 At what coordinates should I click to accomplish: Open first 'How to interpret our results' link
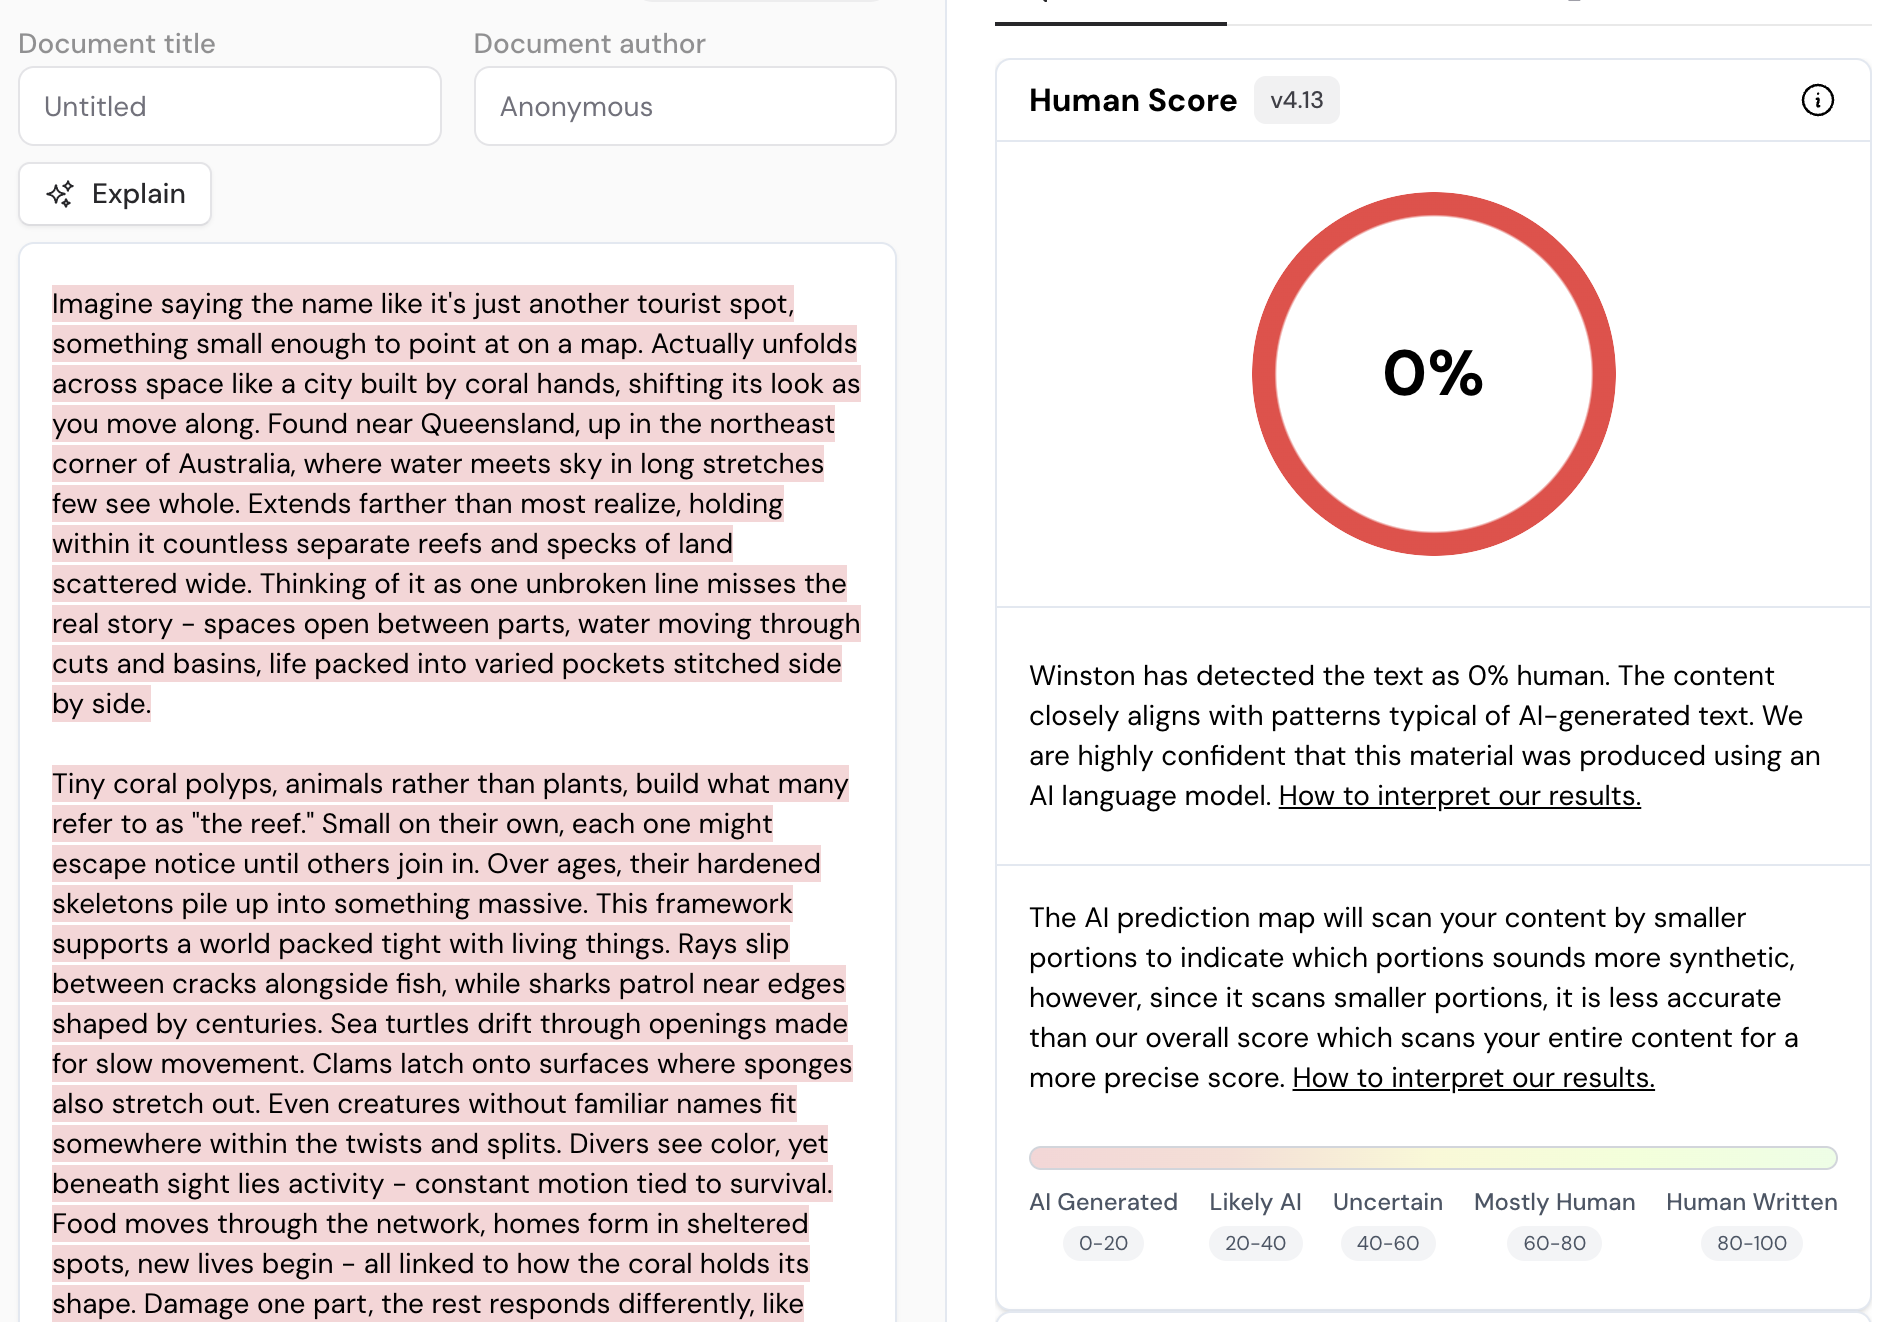(x=1459, y=796)
